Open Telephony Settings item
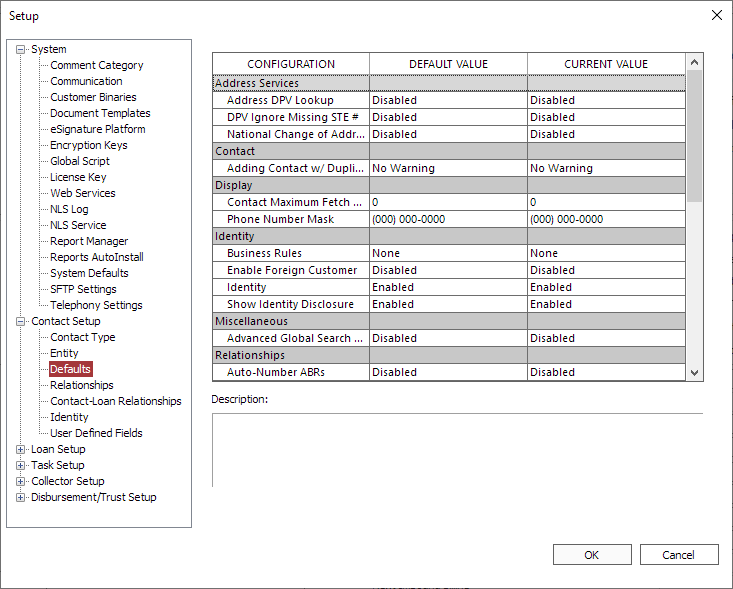The height and width of the screenshot is (589, 733). point(96,305)
